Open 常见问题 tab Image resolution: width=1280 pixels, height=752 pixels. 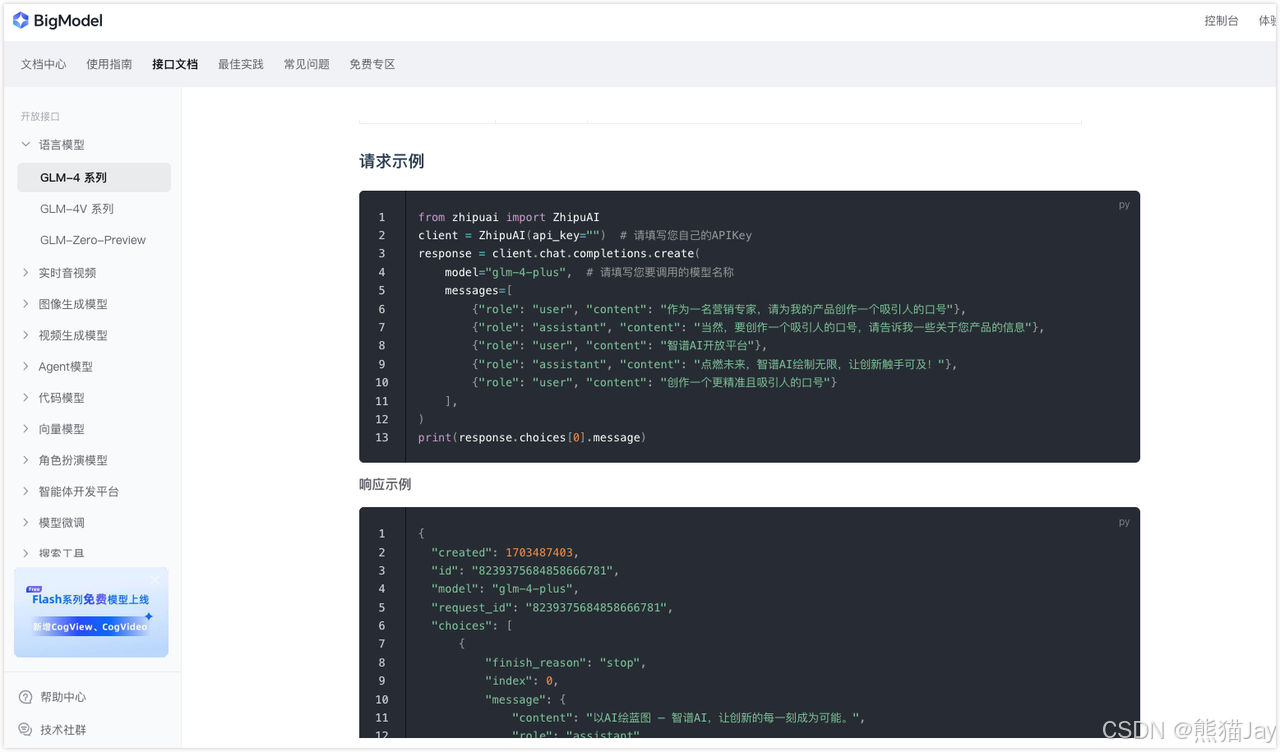[x=307, y=64]
